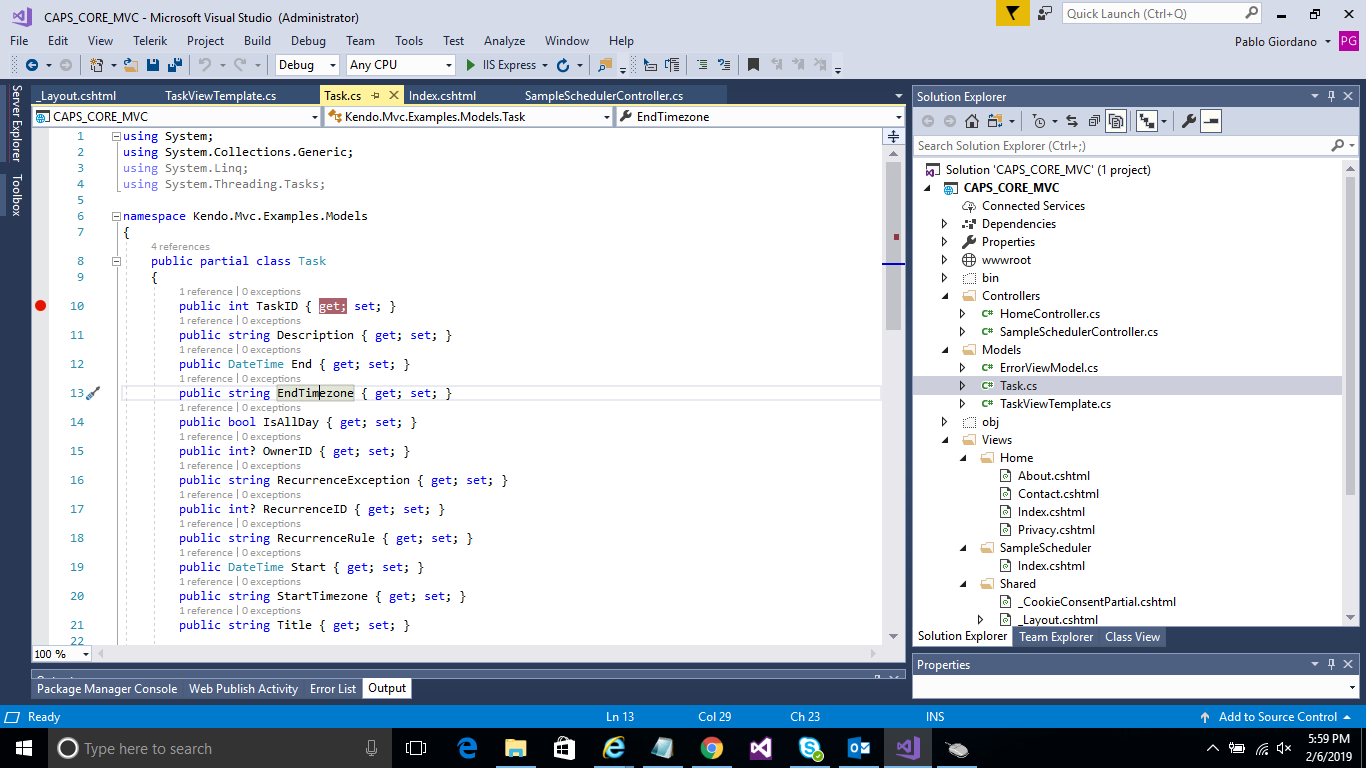Click Add to Source Control in status bar
This screenshot has height=768, width=1366.
[1276, 717]
